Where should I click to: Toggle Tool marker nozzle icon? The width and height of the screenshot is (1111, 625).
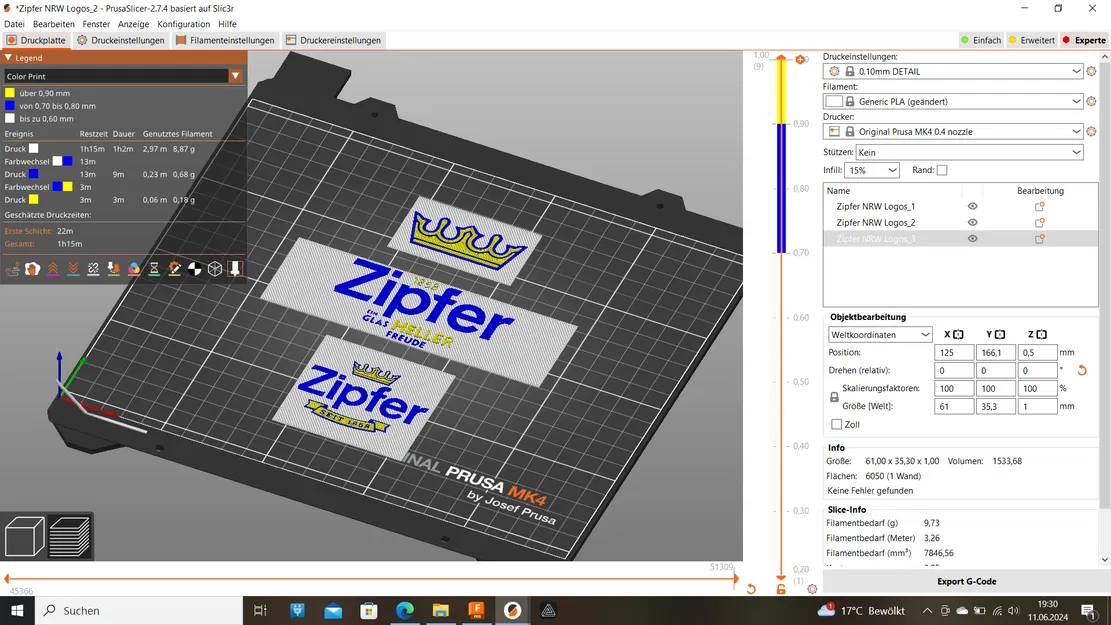[x=235, y=269]
